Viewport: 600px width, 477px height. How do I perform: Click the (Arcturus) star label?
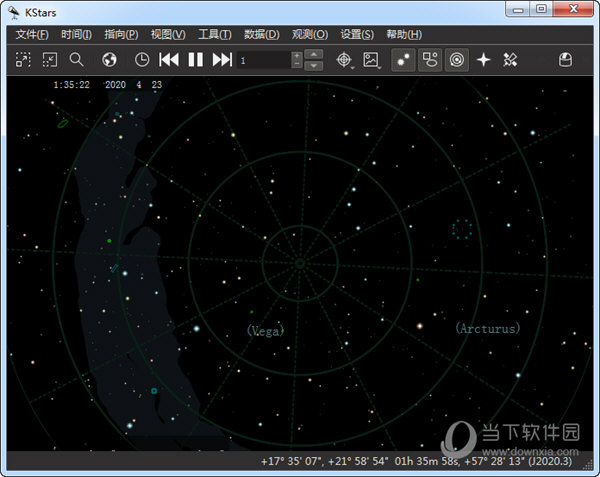[488, 328]
